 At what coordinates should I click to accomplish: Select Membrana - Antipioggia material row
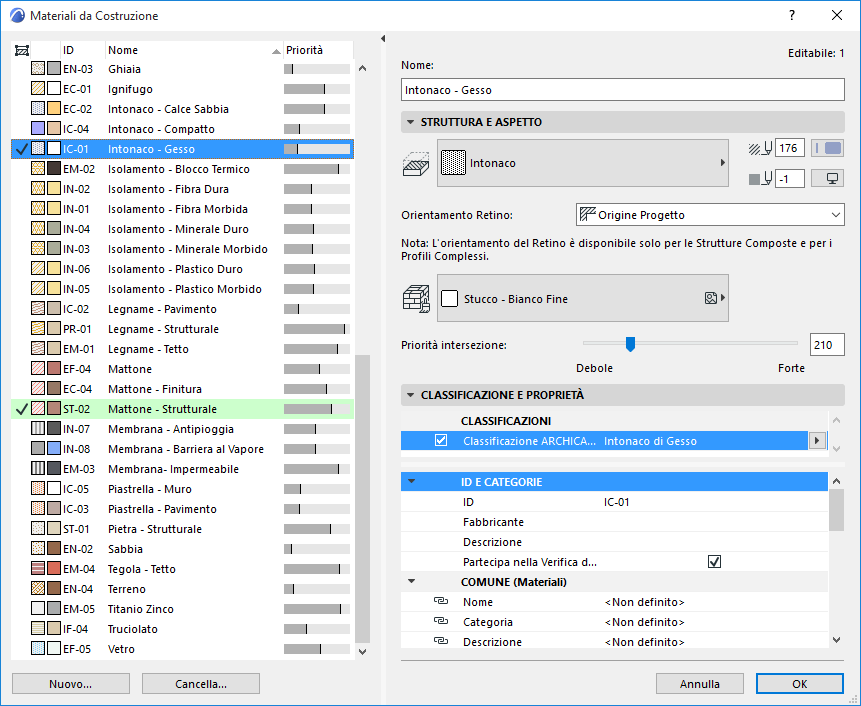[182, 429]
